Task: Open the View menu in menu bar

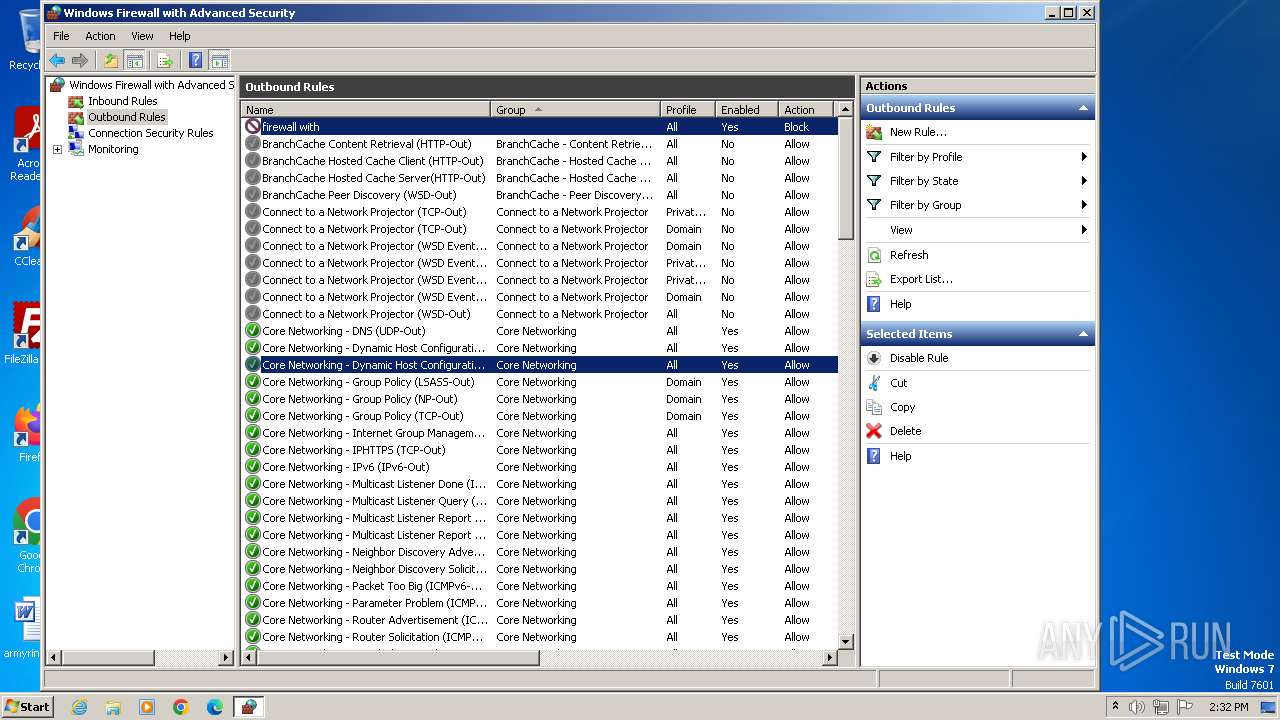Action: [x=143, y=36]
